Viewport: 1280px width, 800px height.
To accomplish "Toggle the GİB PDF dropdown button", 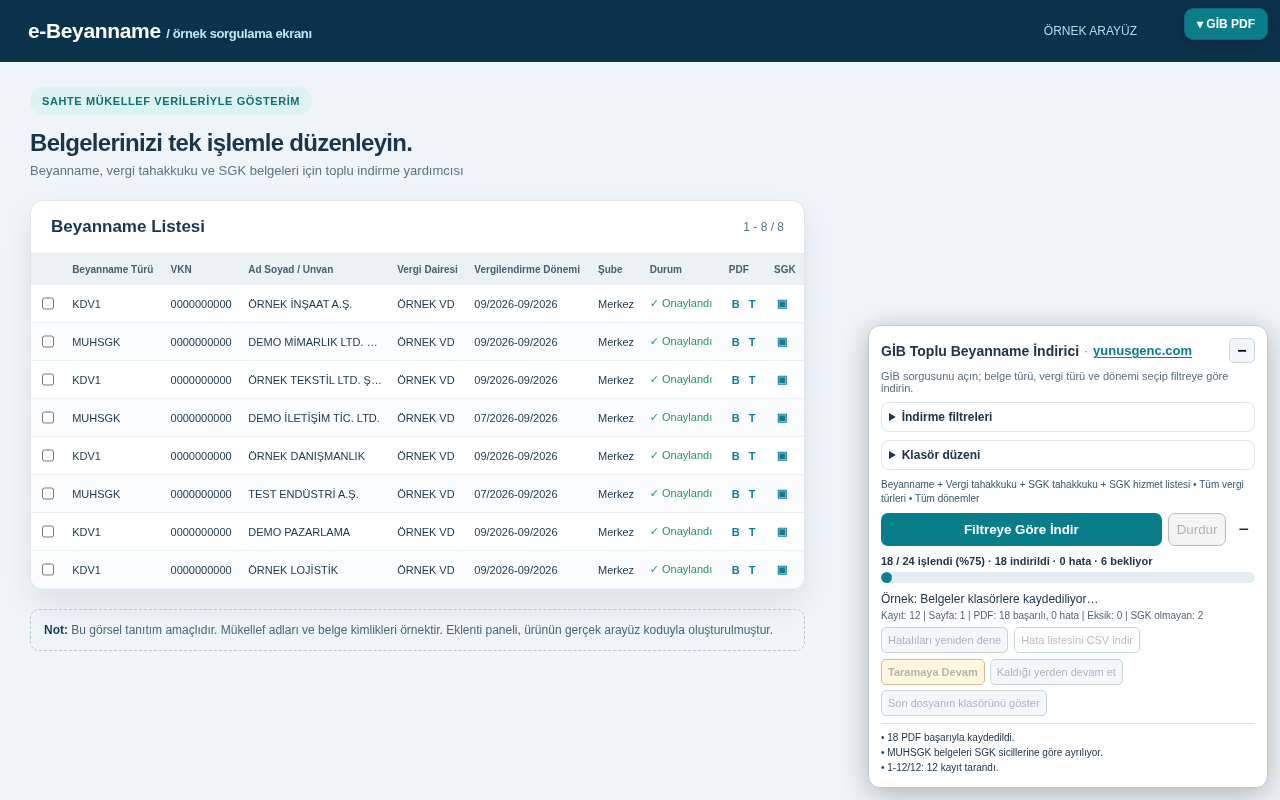I will 1226,24.
